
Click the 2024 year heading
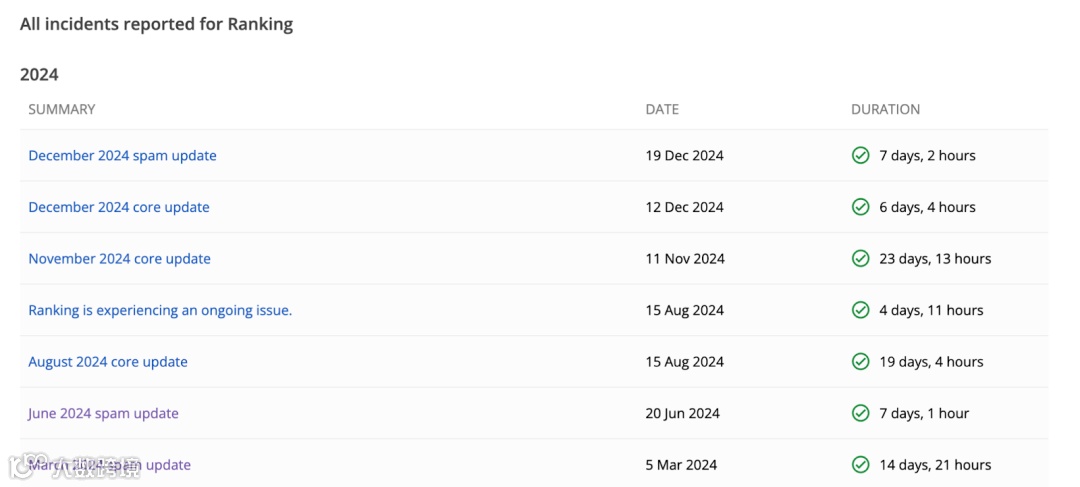coord(39,74)
